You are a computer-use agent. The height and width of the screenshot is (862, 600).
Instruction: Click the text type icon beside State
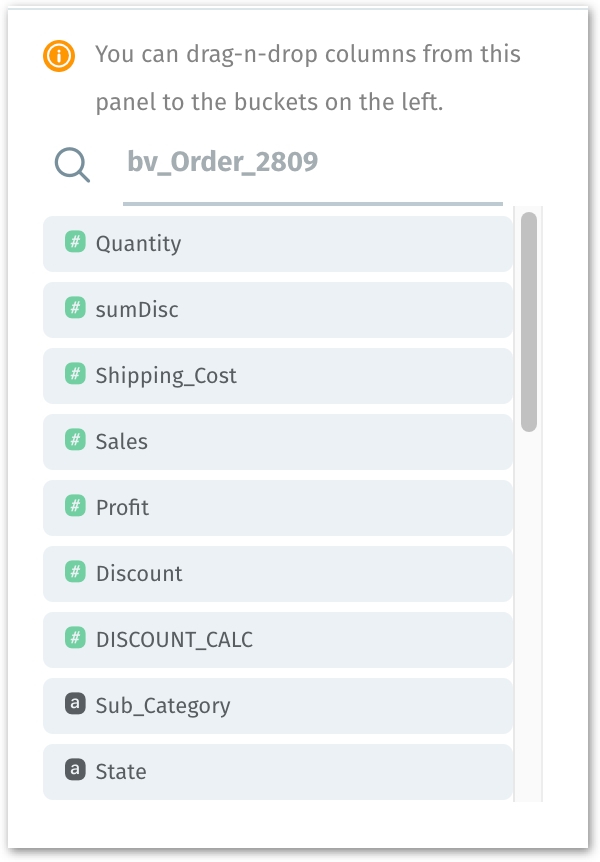tap(75, 770)
